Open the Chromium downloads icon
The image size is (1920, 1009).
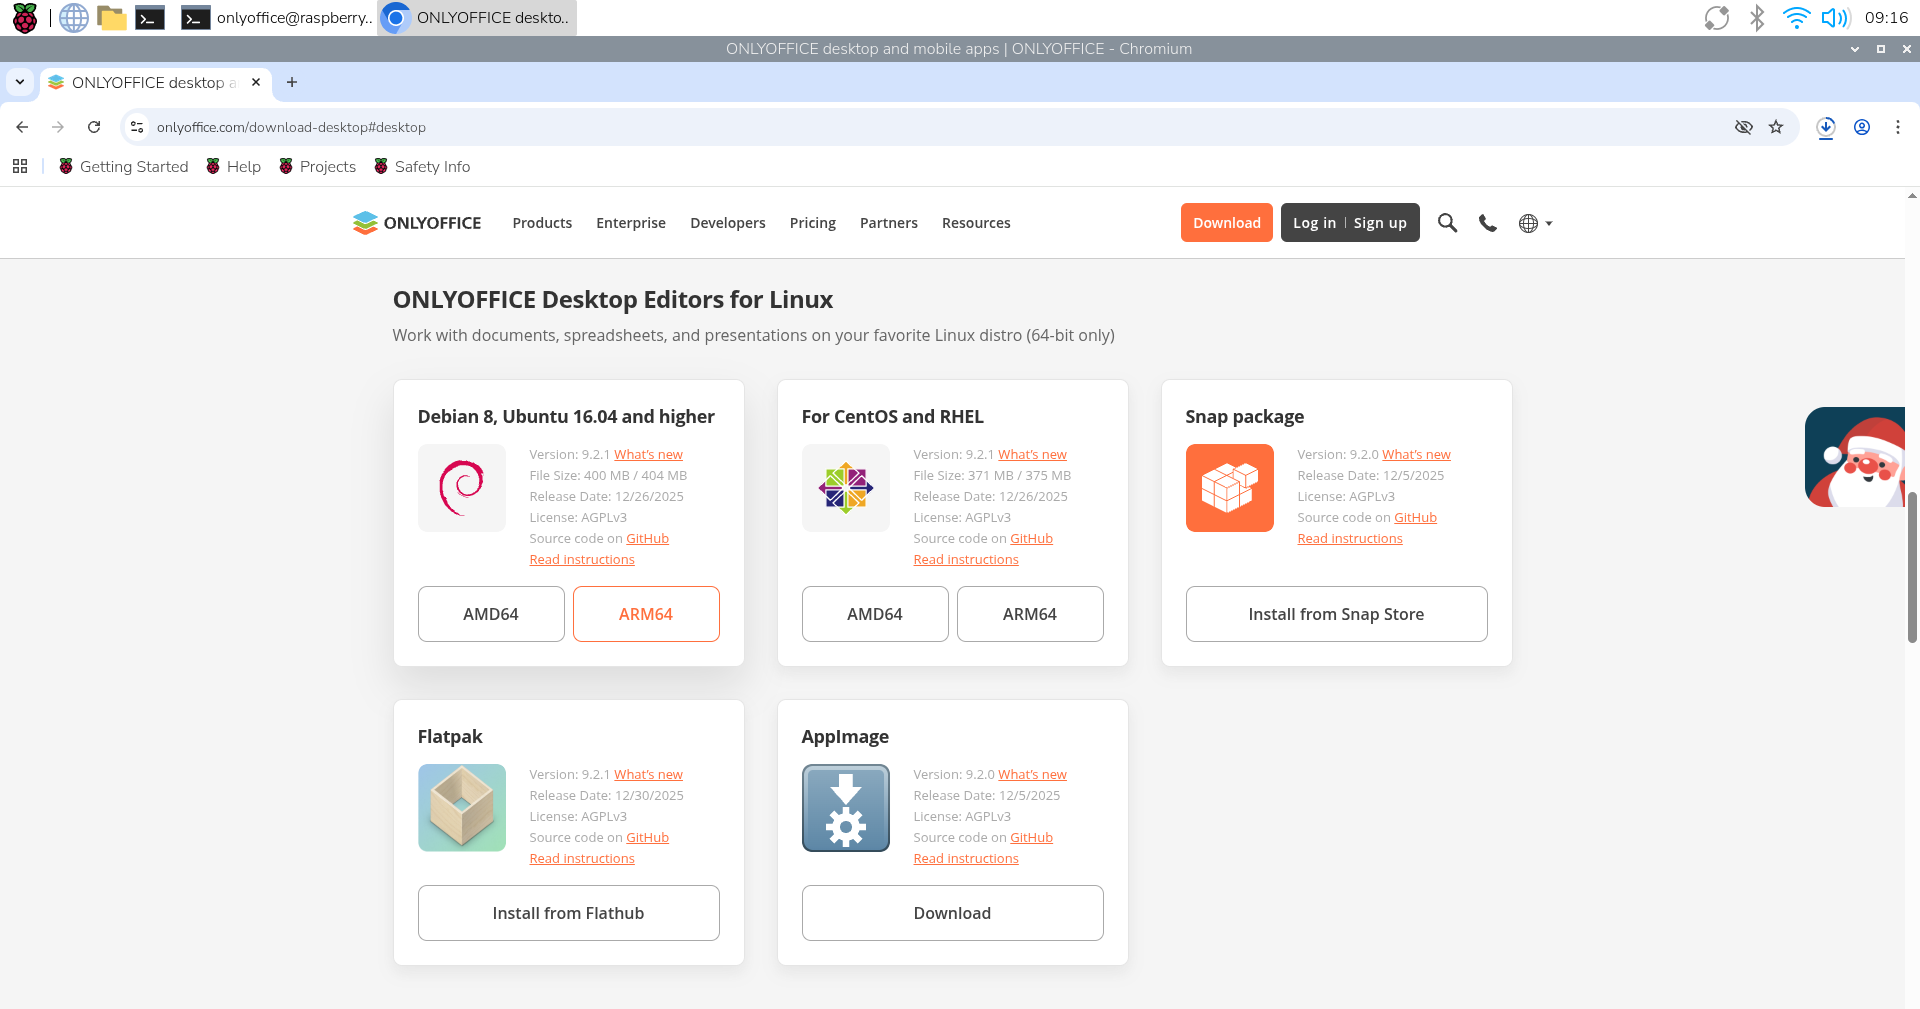1826,127
